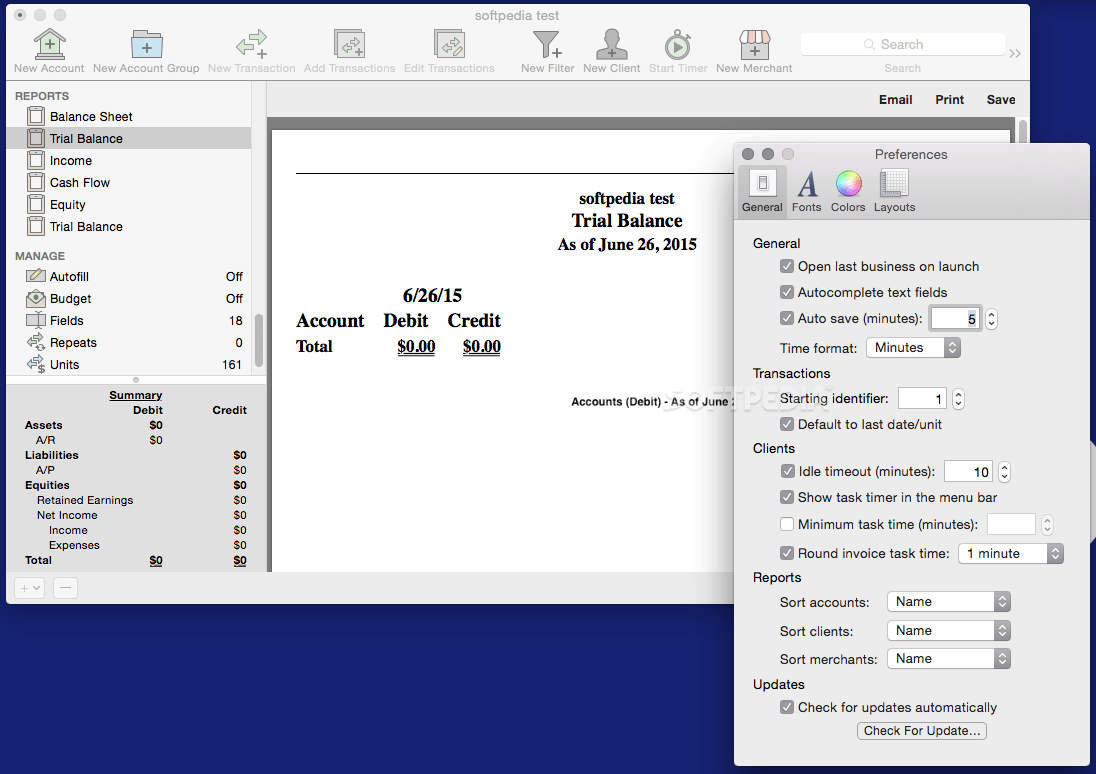This screenshot has width=1096, height=774.
Task: Create a New Account Group folder
Action: (x=146, y=44)
